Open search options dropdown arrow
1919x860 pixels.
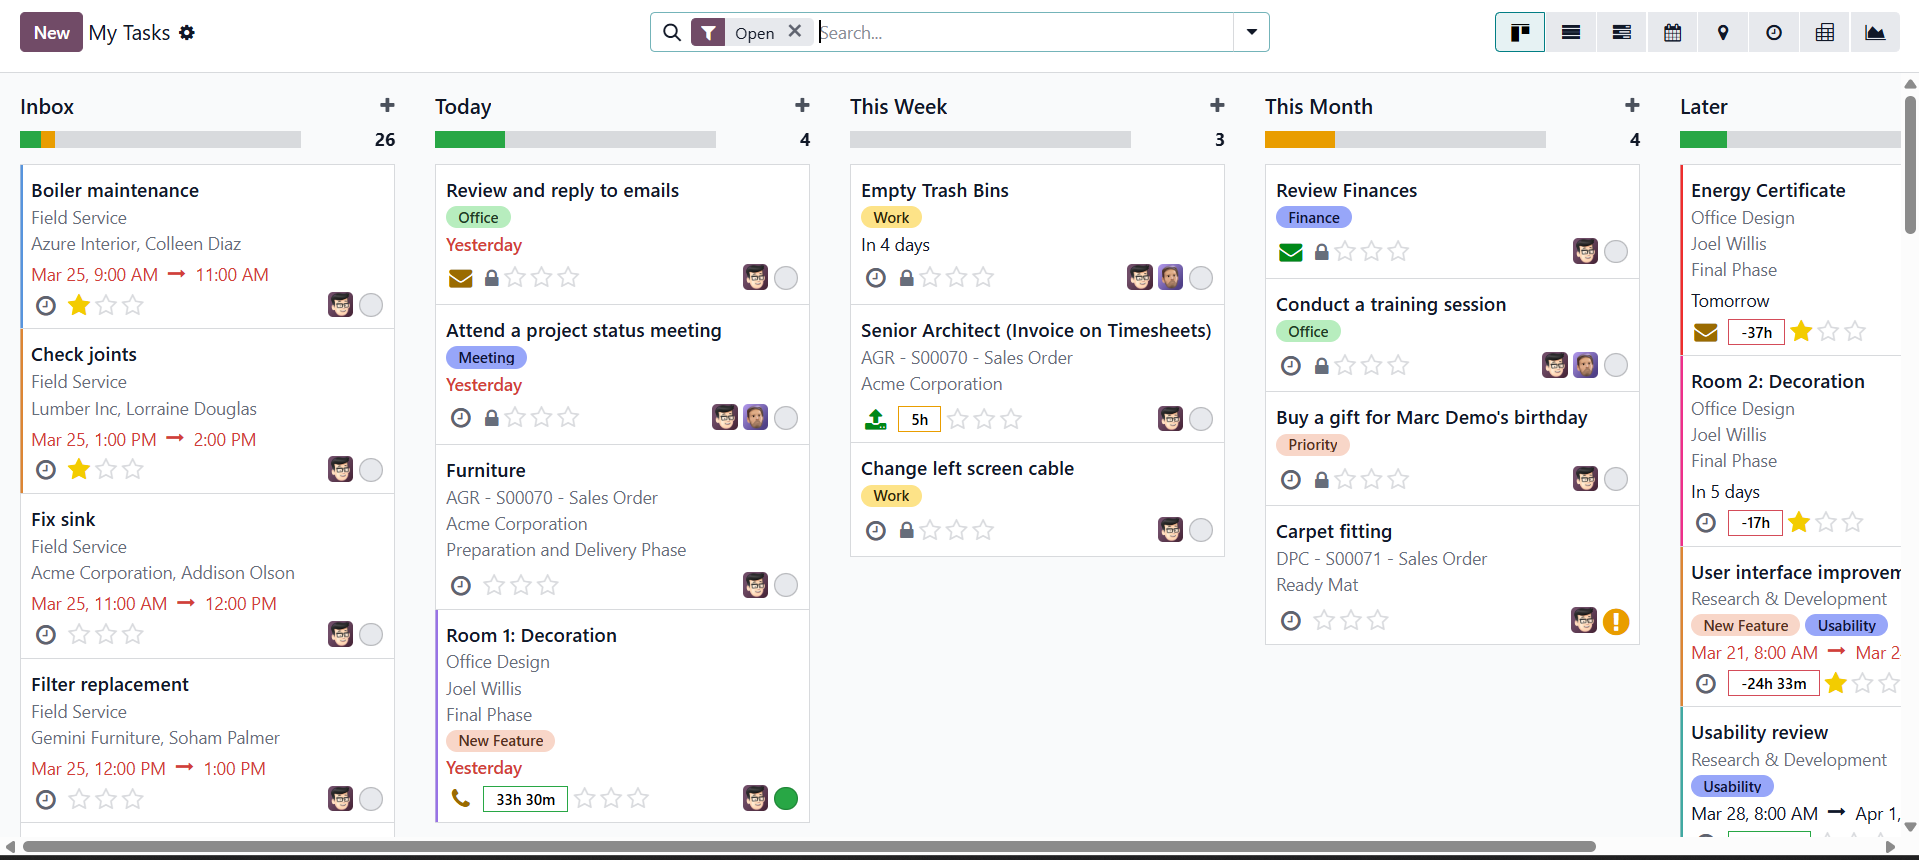(x=1251, y=33)
